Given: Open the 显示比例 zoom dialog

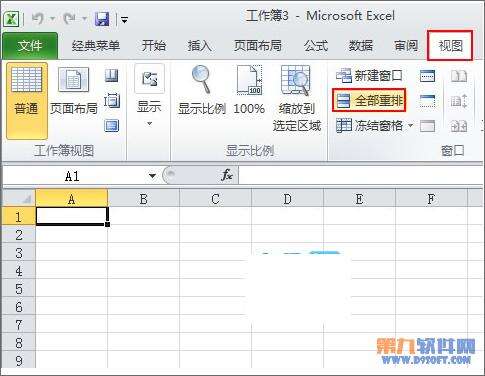Looking at the screenshot, I should click(202, 91).
